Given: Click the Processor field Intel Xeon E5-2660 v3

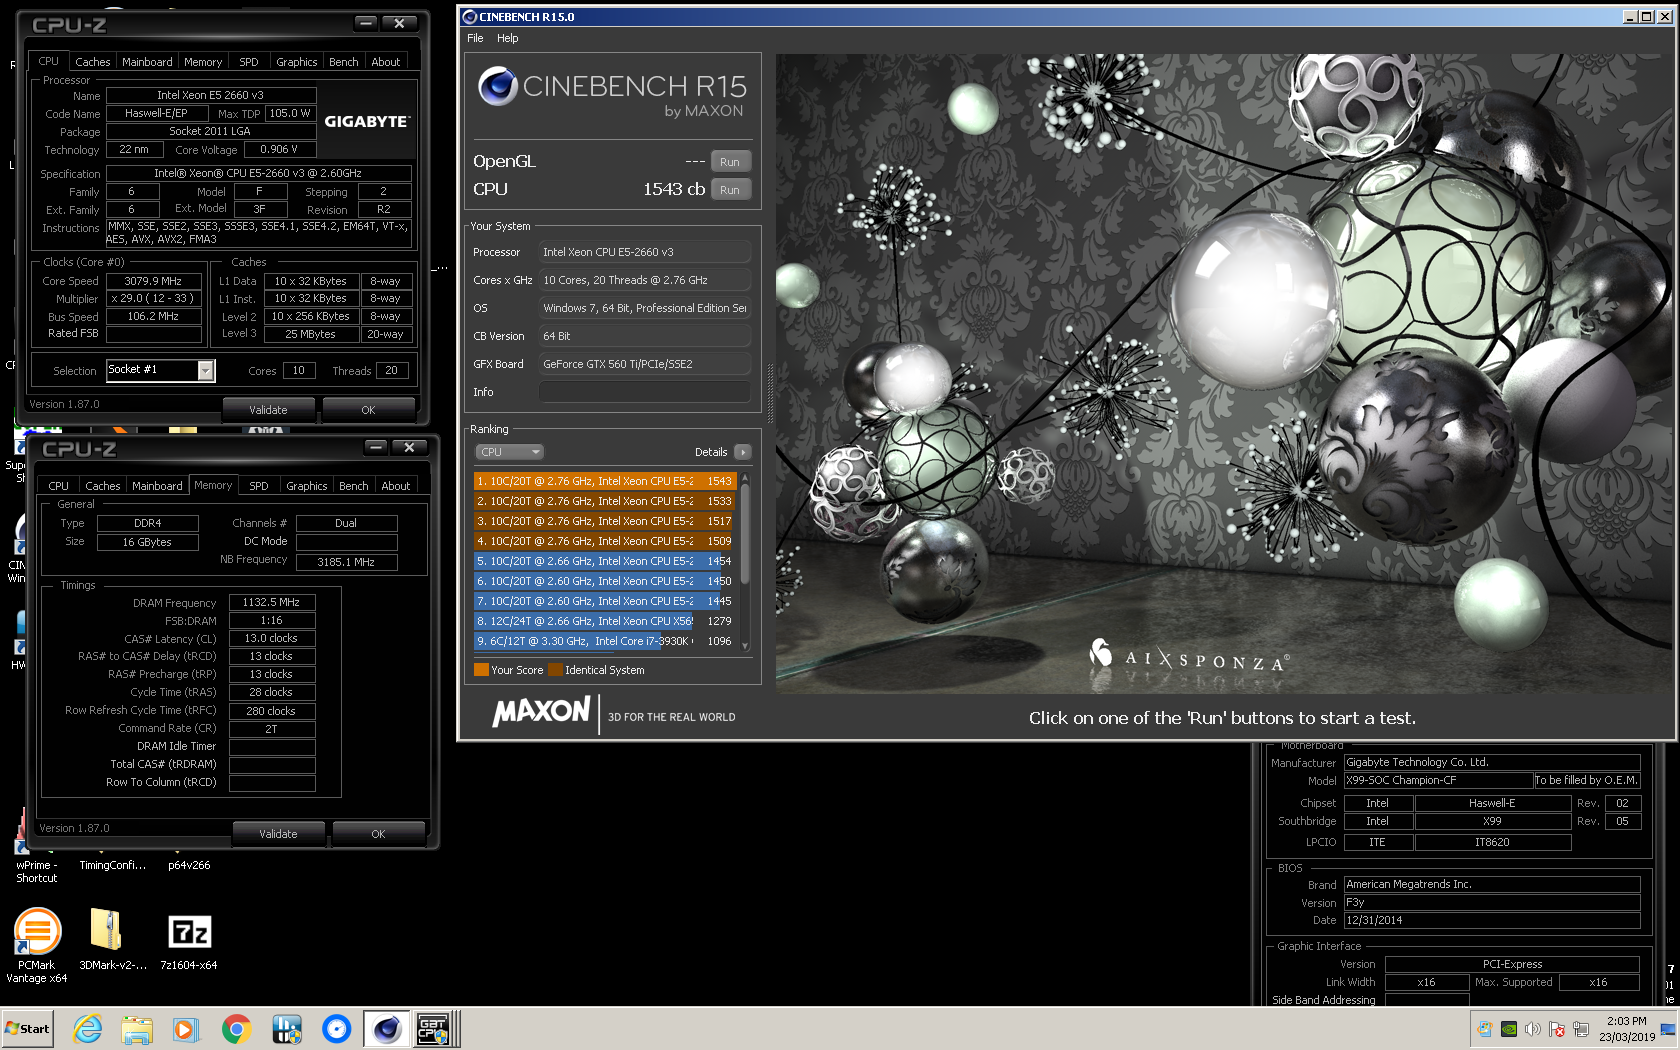Looking at the screenshot, I should tap(645, 252).
